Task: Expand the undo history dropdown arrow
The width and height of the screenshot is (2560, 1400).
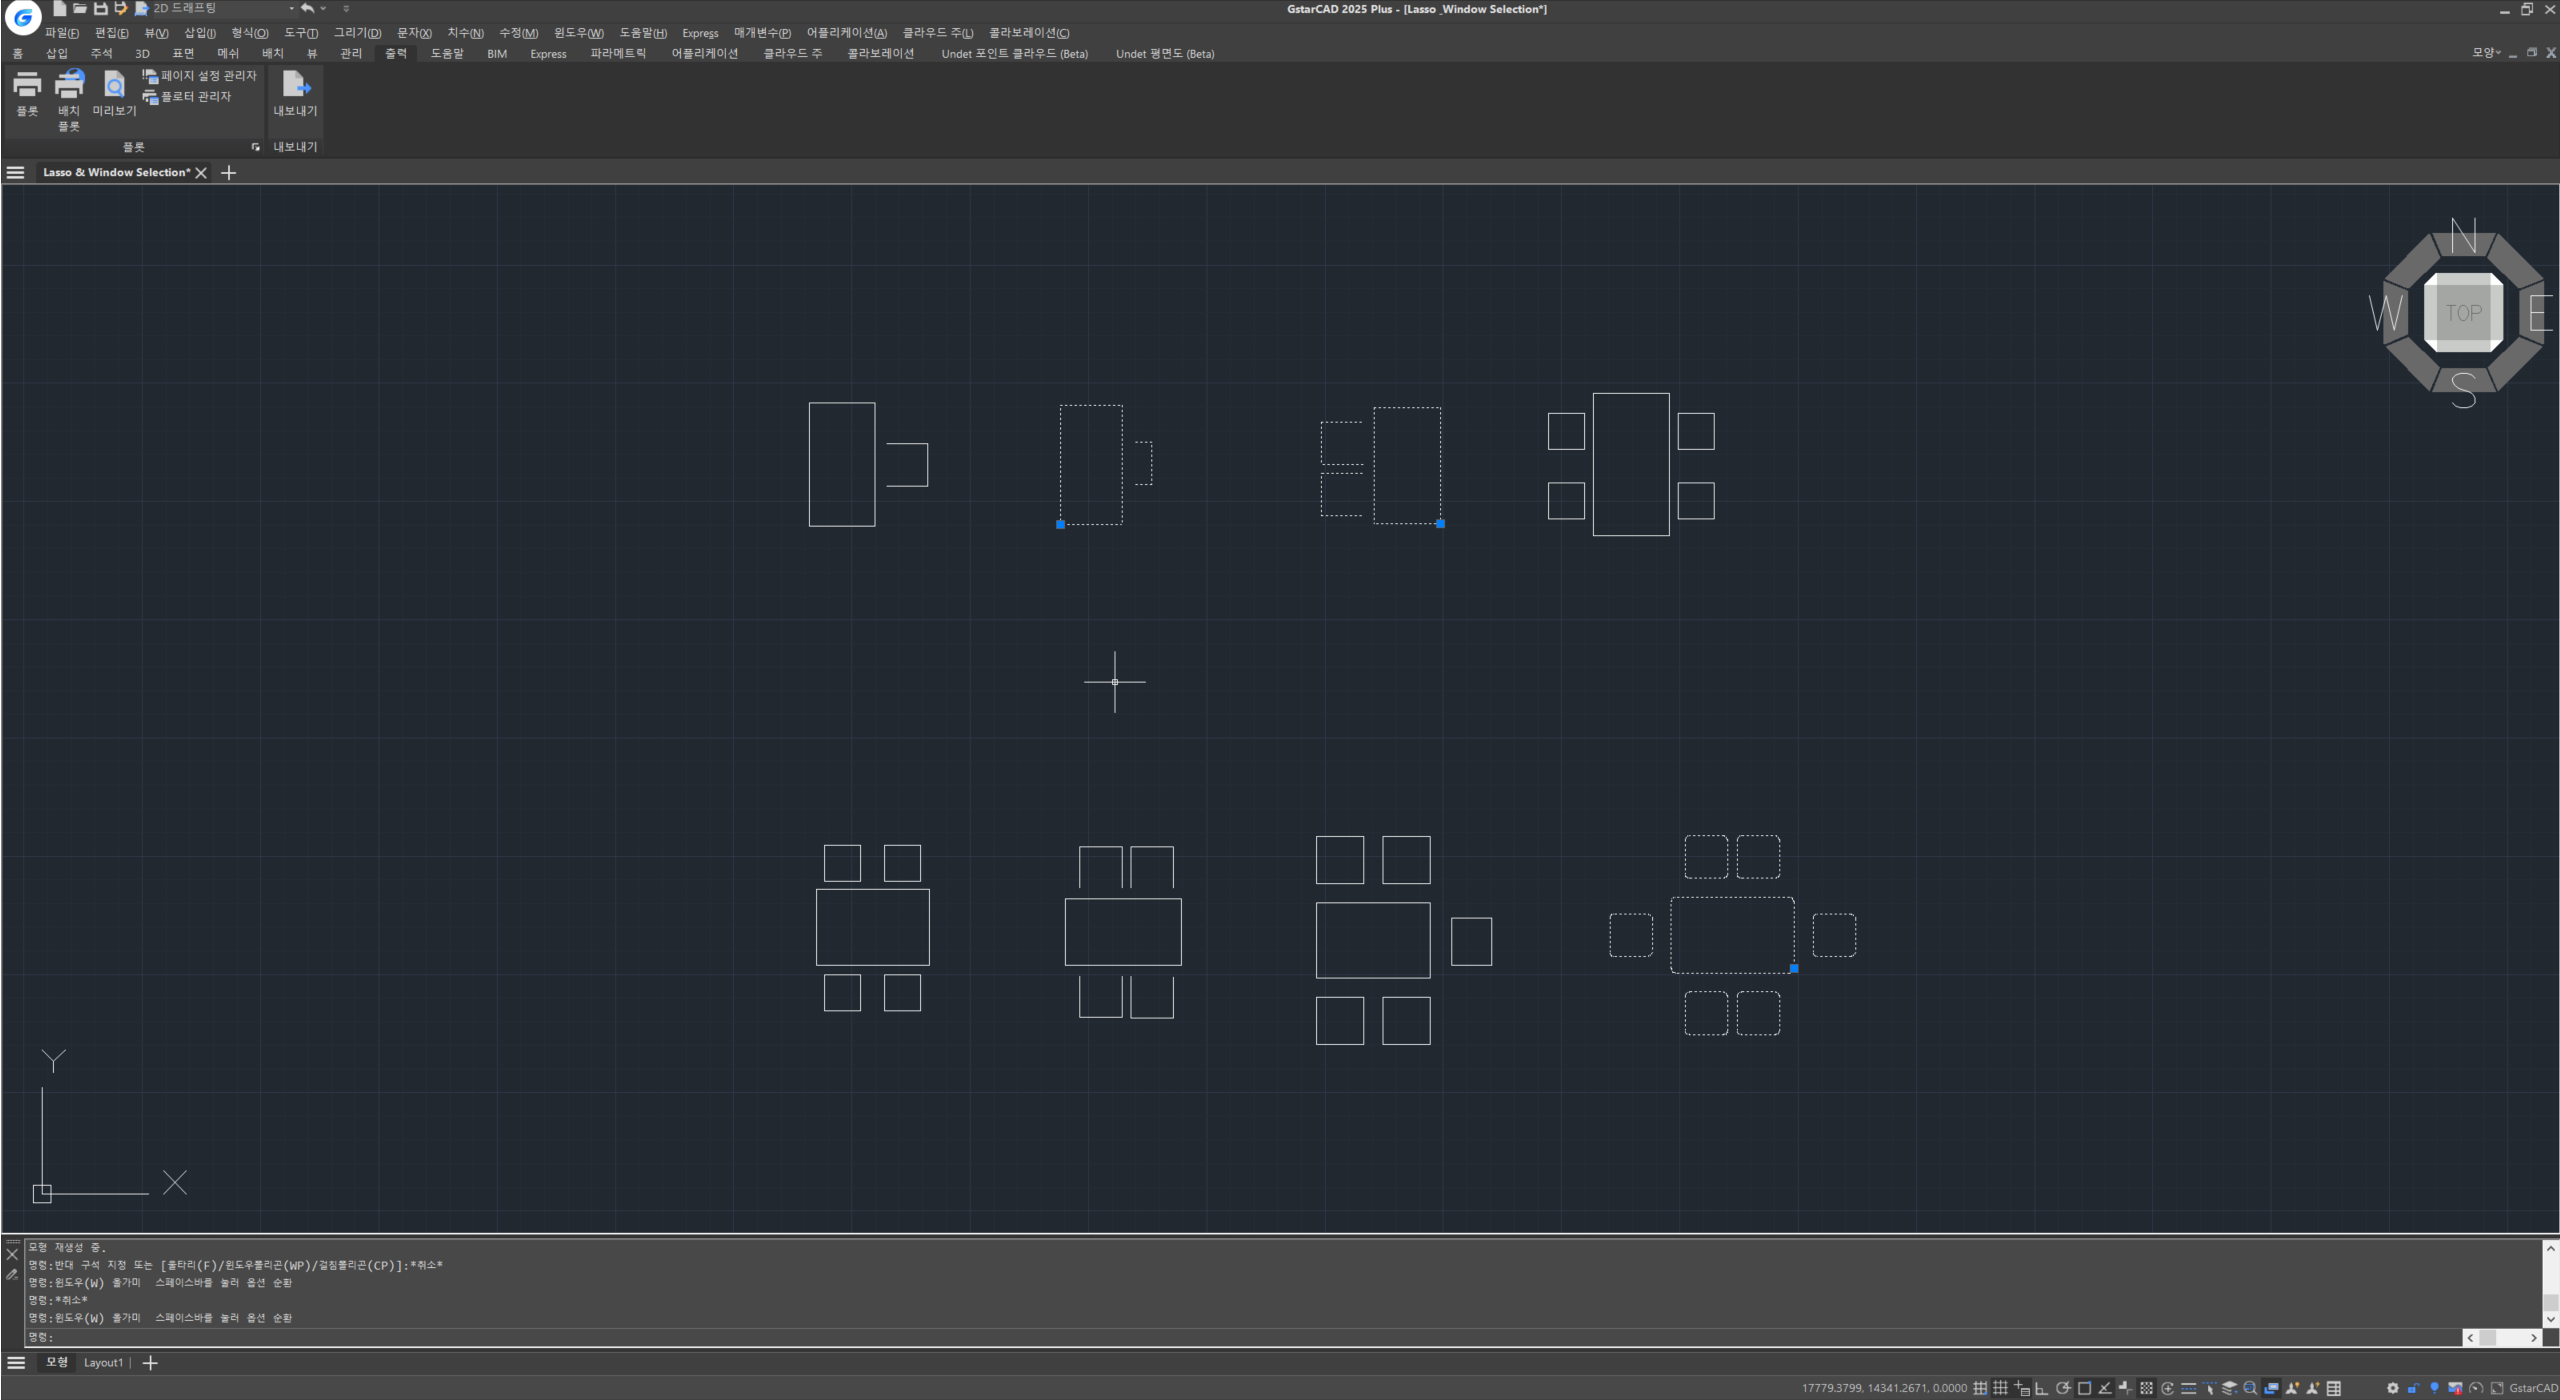Action: coord(323,8)
